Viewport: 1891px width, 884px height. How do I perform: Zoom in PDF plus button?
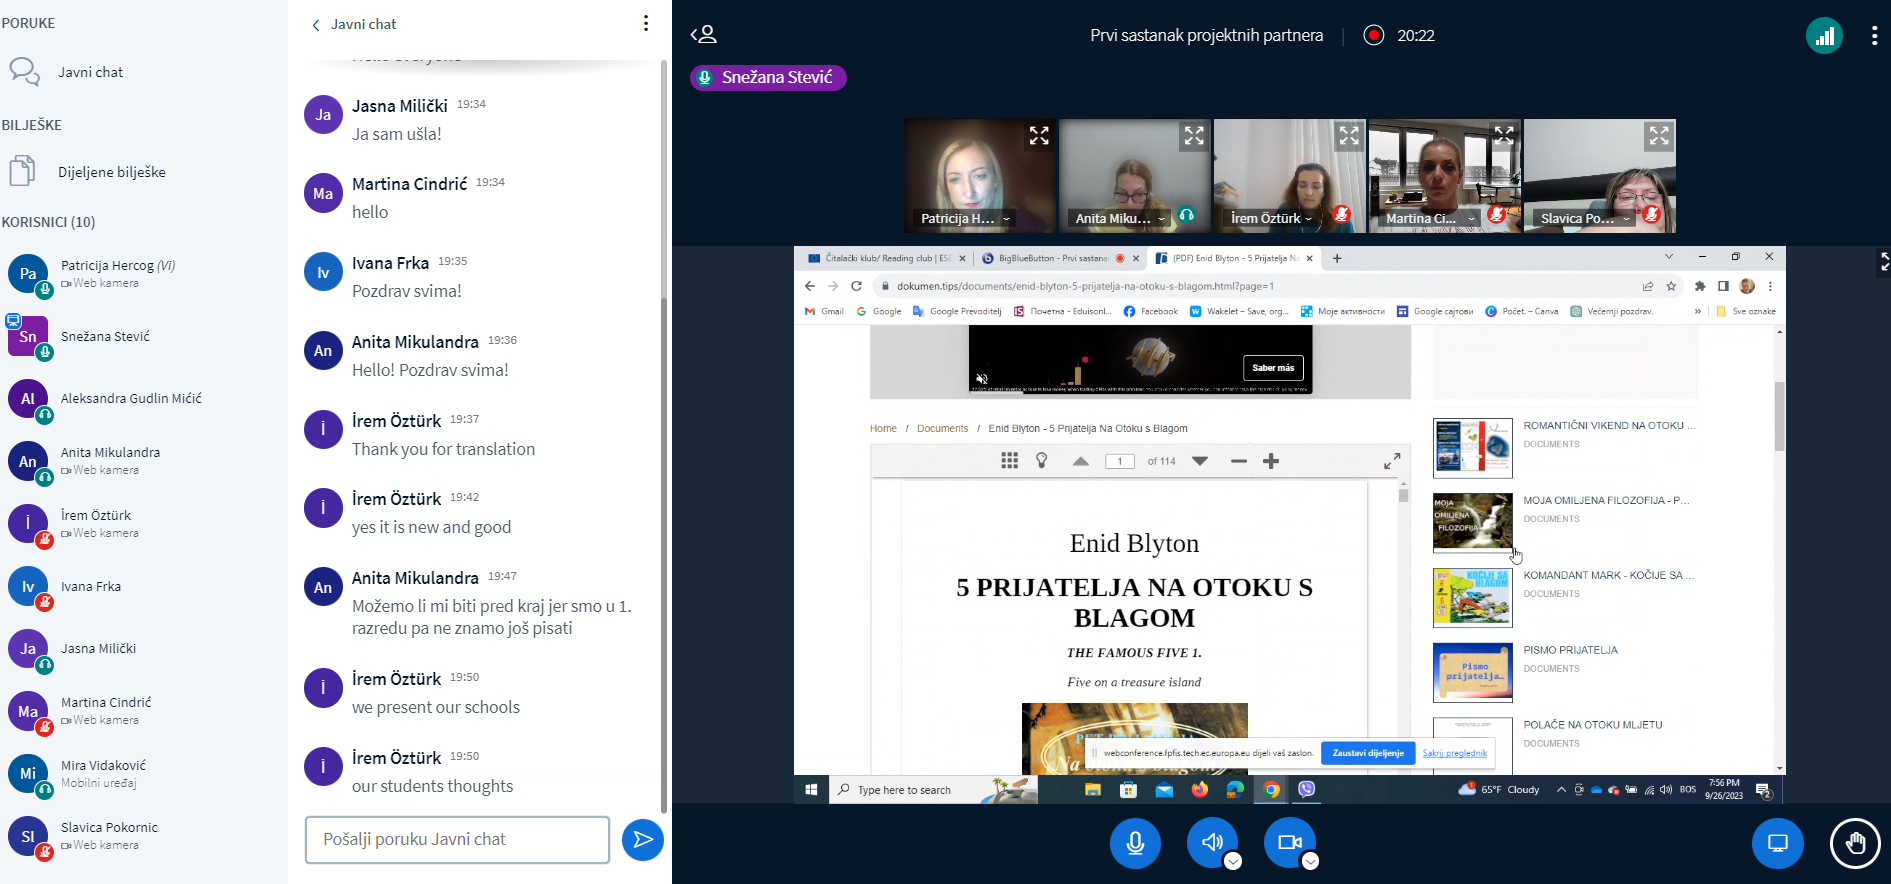[1271, 461]
